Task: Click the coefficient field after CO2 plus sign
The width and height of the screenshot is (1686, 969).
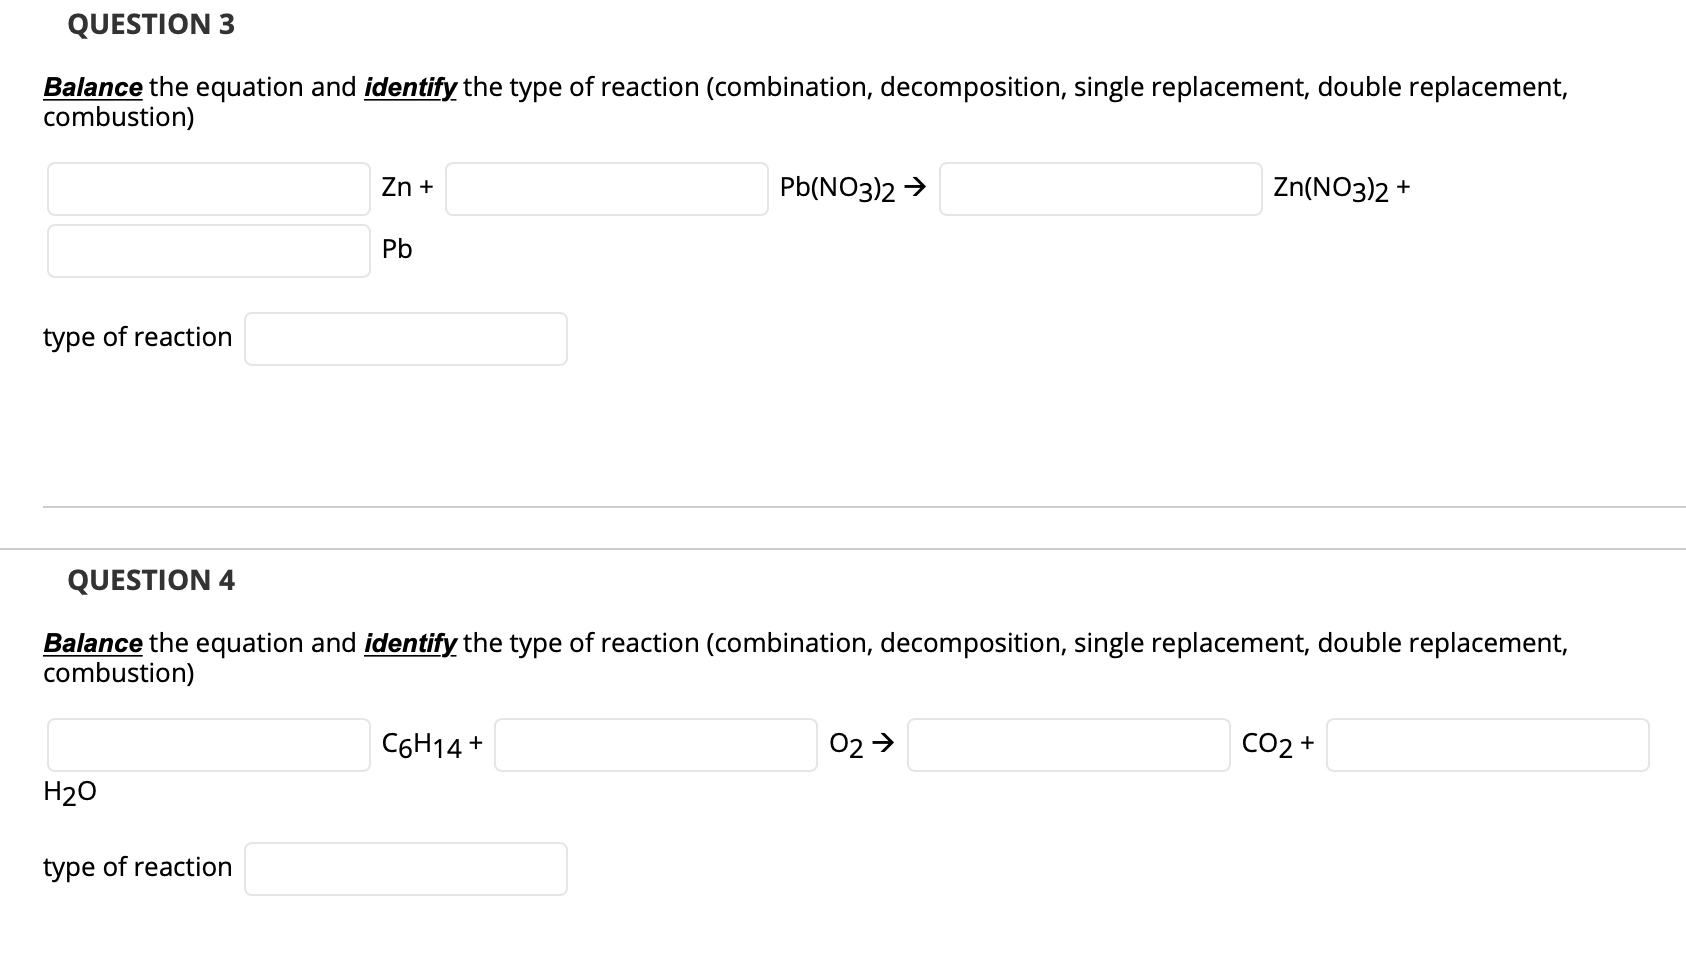Action: pos(1487,745)
